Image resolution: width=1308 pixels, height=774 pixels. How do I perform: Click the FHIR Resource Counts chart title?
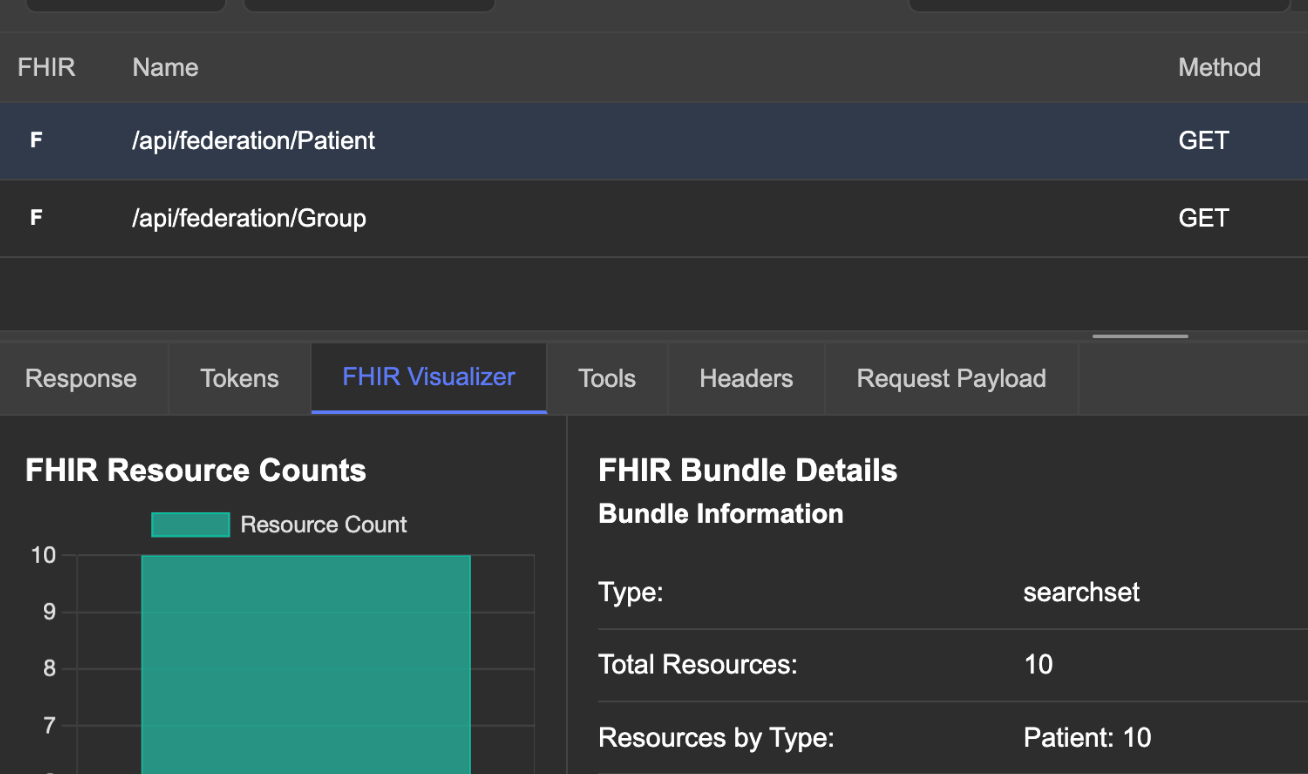pos(195,470)
